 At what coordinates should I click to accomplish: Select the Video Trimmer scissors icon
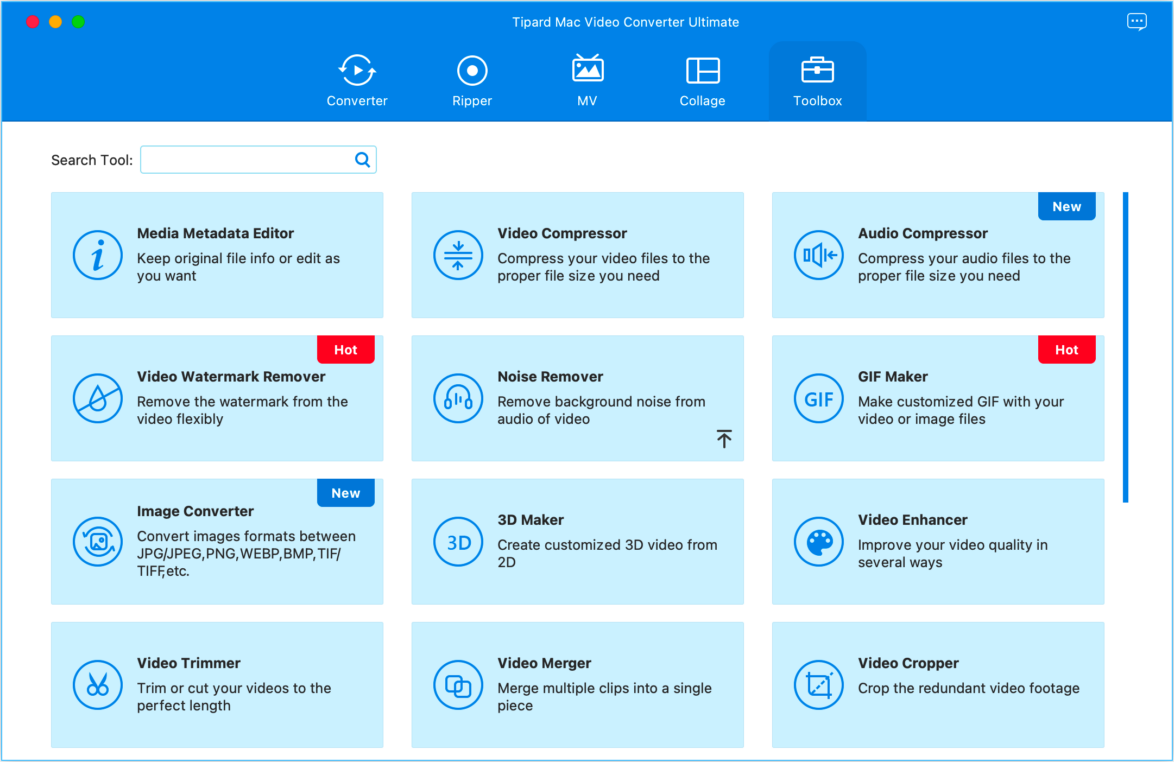[98, 685]
